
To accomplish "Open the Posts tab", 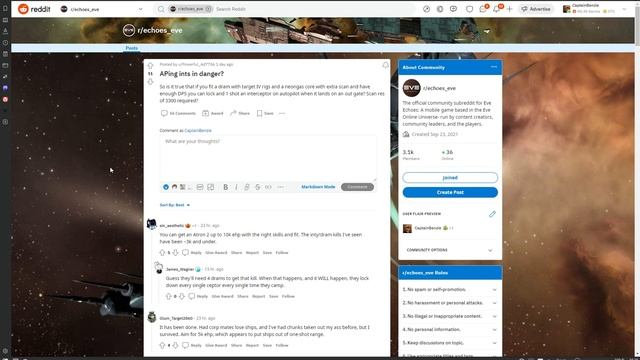I will (131, 48).
